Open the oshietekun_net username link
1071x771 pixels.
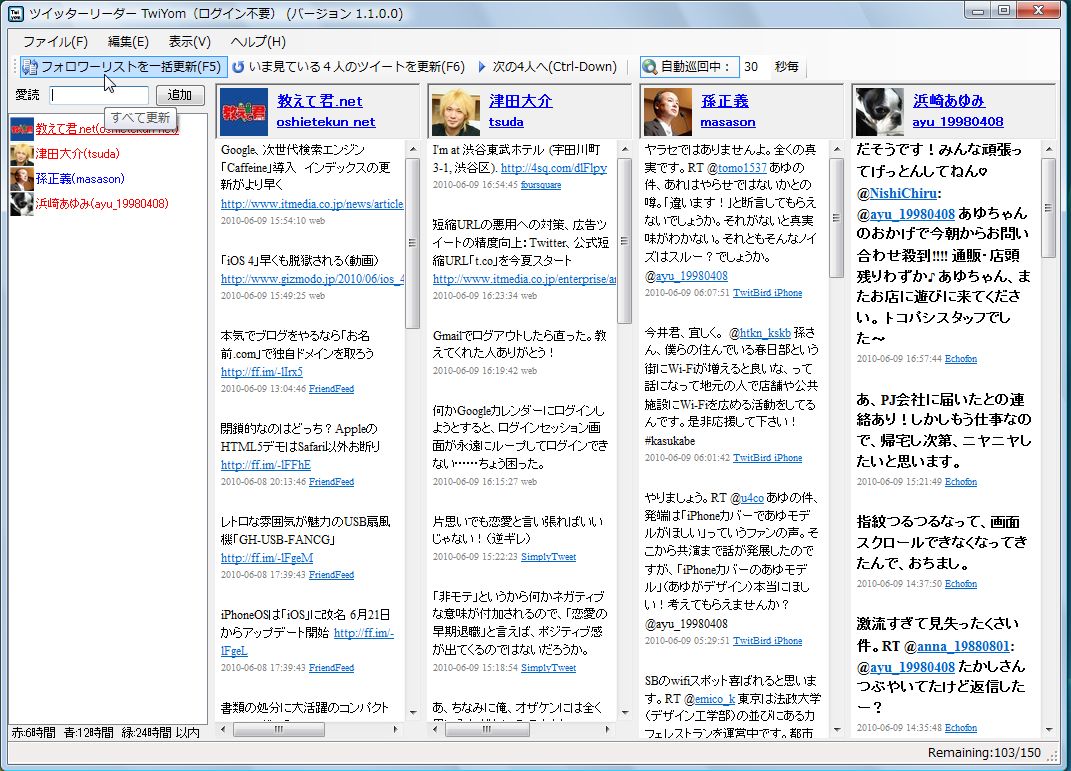pos(326,122)
